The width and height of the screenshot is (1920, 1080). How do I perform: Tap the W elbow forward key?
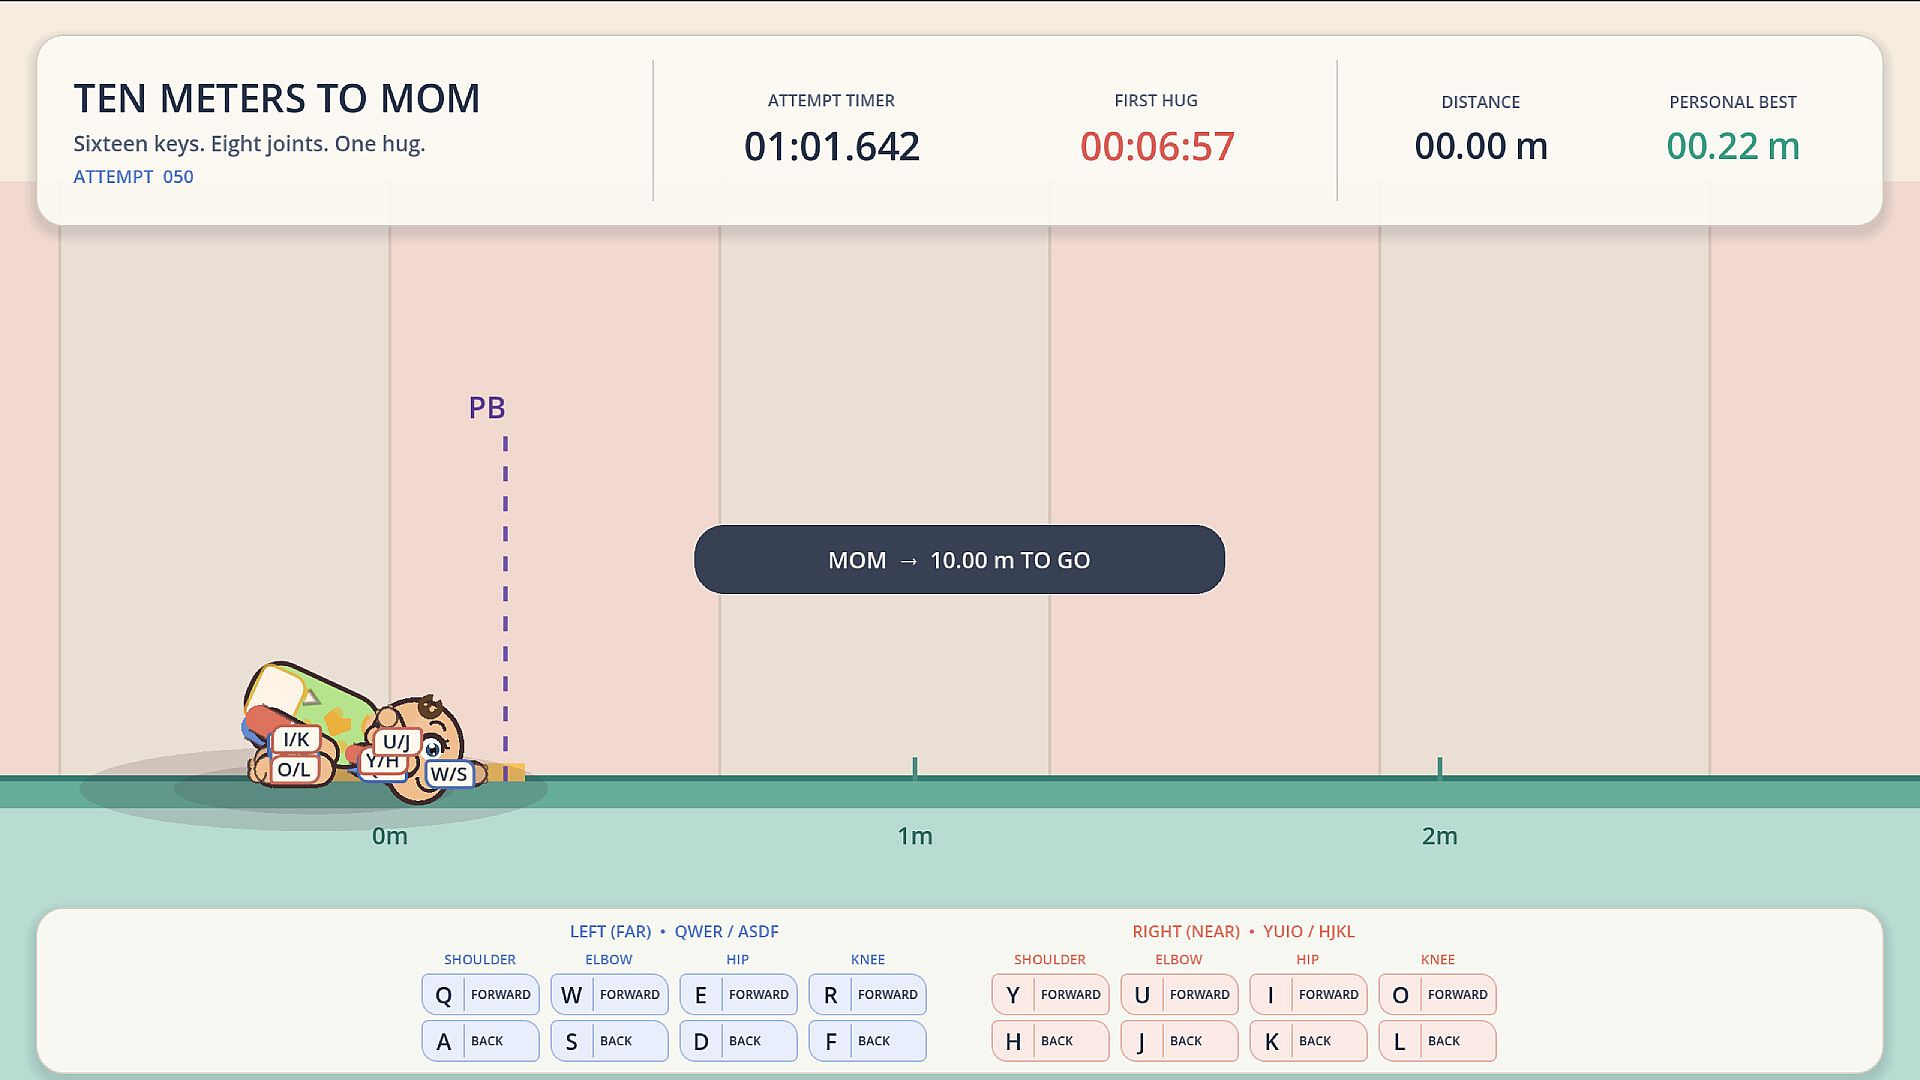tap(609, 994)
